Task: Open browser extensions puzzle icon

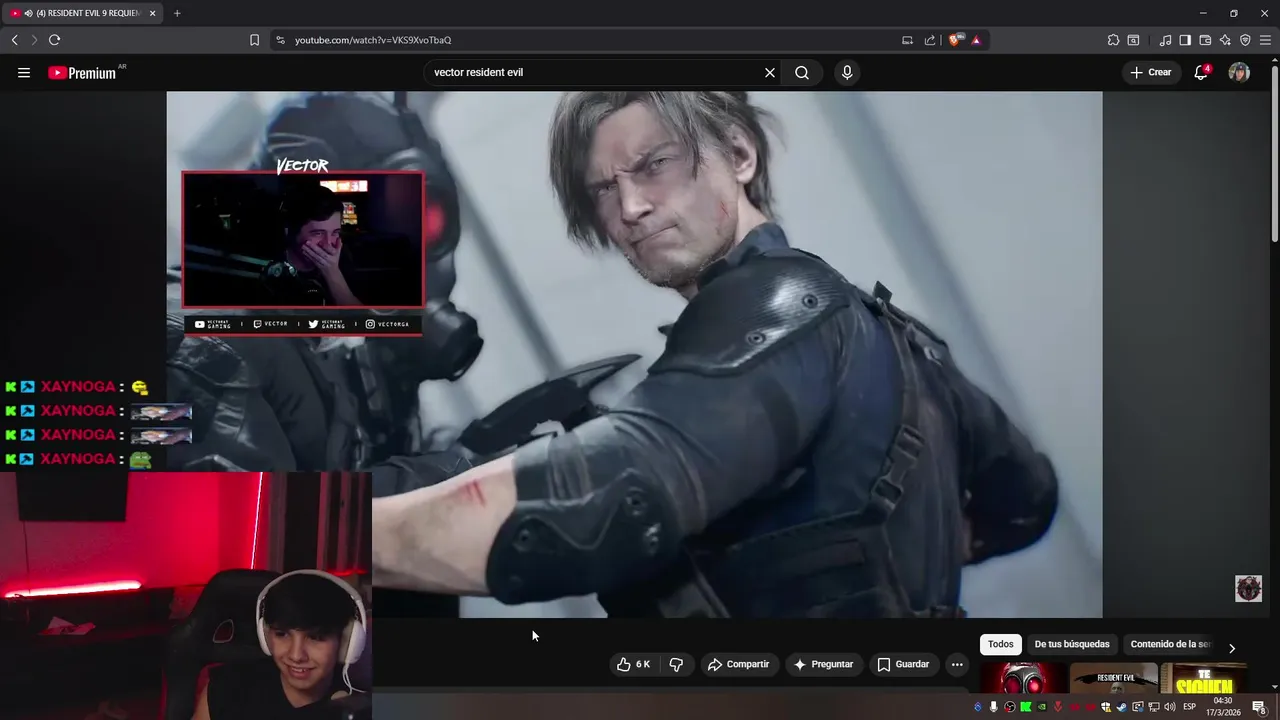Action: tap(1113, 40)
